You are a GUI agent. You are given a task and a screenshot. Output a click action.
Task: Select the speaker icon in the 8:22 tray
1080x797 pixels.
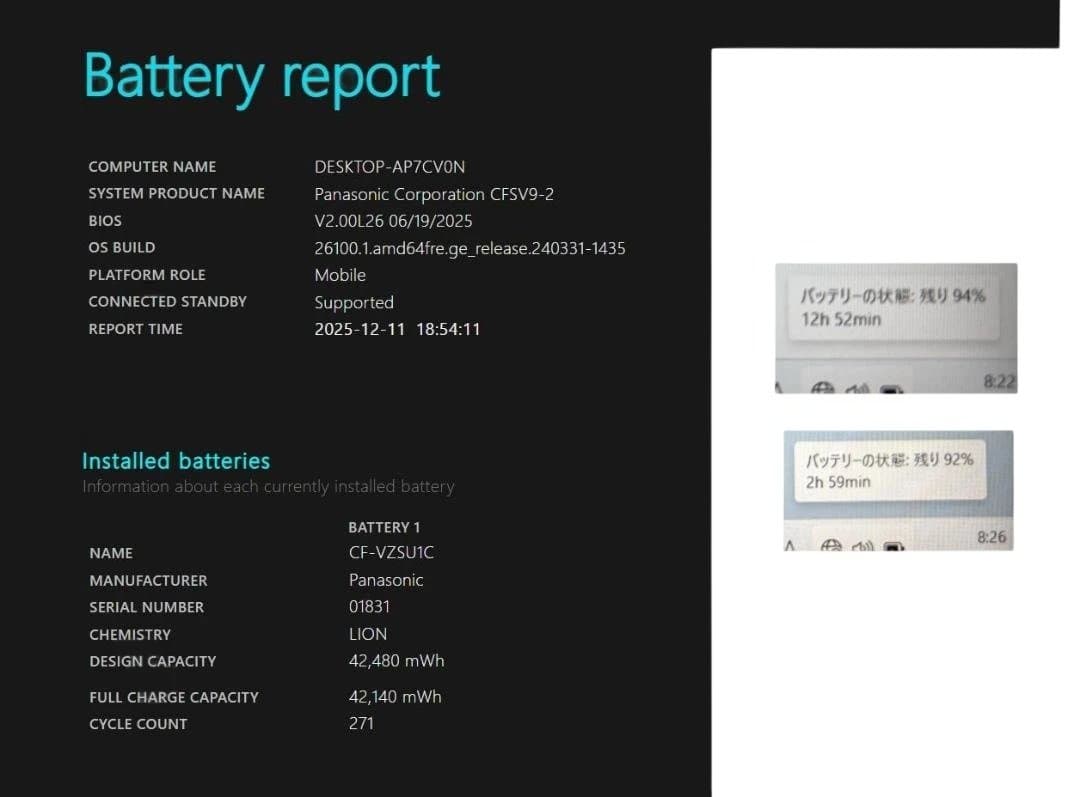[855, 388]
